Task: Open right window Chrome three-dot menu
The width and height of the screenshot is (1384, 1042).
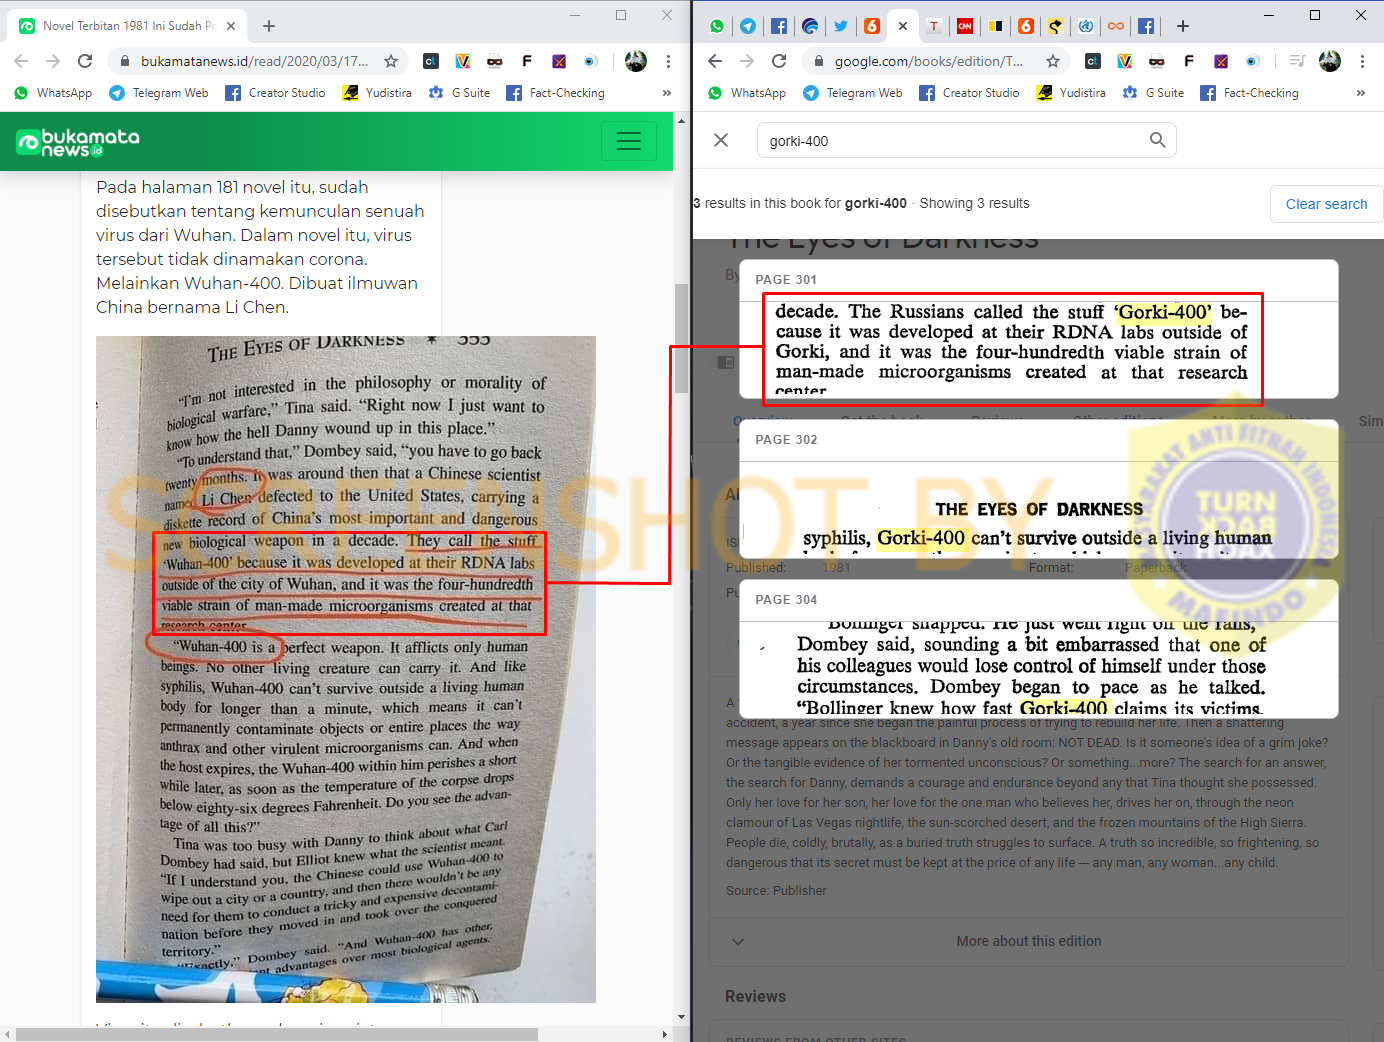Action: click(x=1362, y=61)
